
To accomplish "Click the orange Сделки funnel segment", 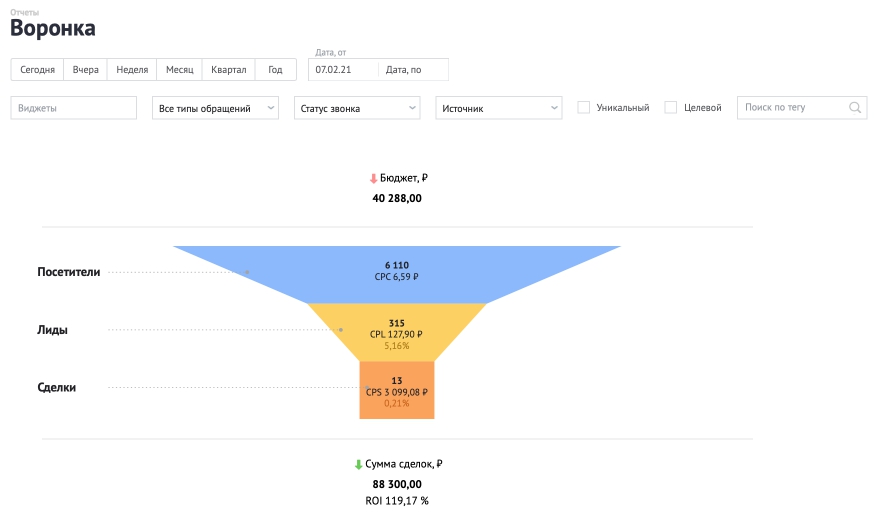I will (397, 390).
